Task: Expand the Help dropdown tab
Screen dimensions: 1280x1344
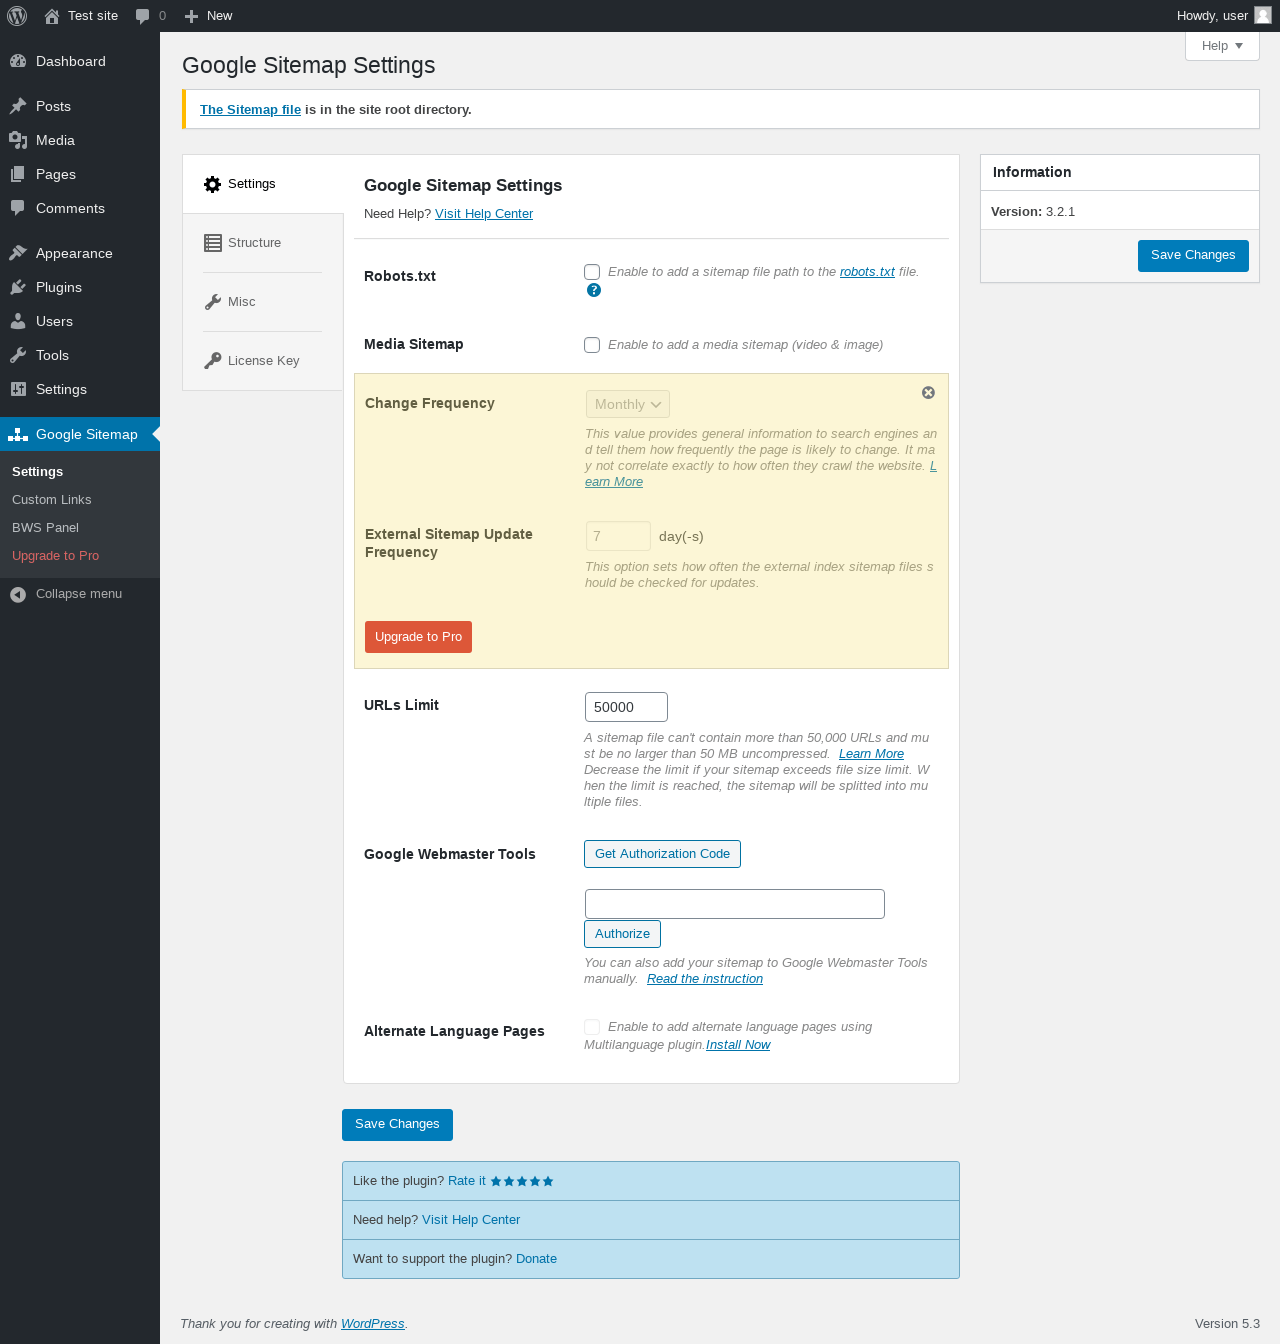Action: pos(1222,46)
